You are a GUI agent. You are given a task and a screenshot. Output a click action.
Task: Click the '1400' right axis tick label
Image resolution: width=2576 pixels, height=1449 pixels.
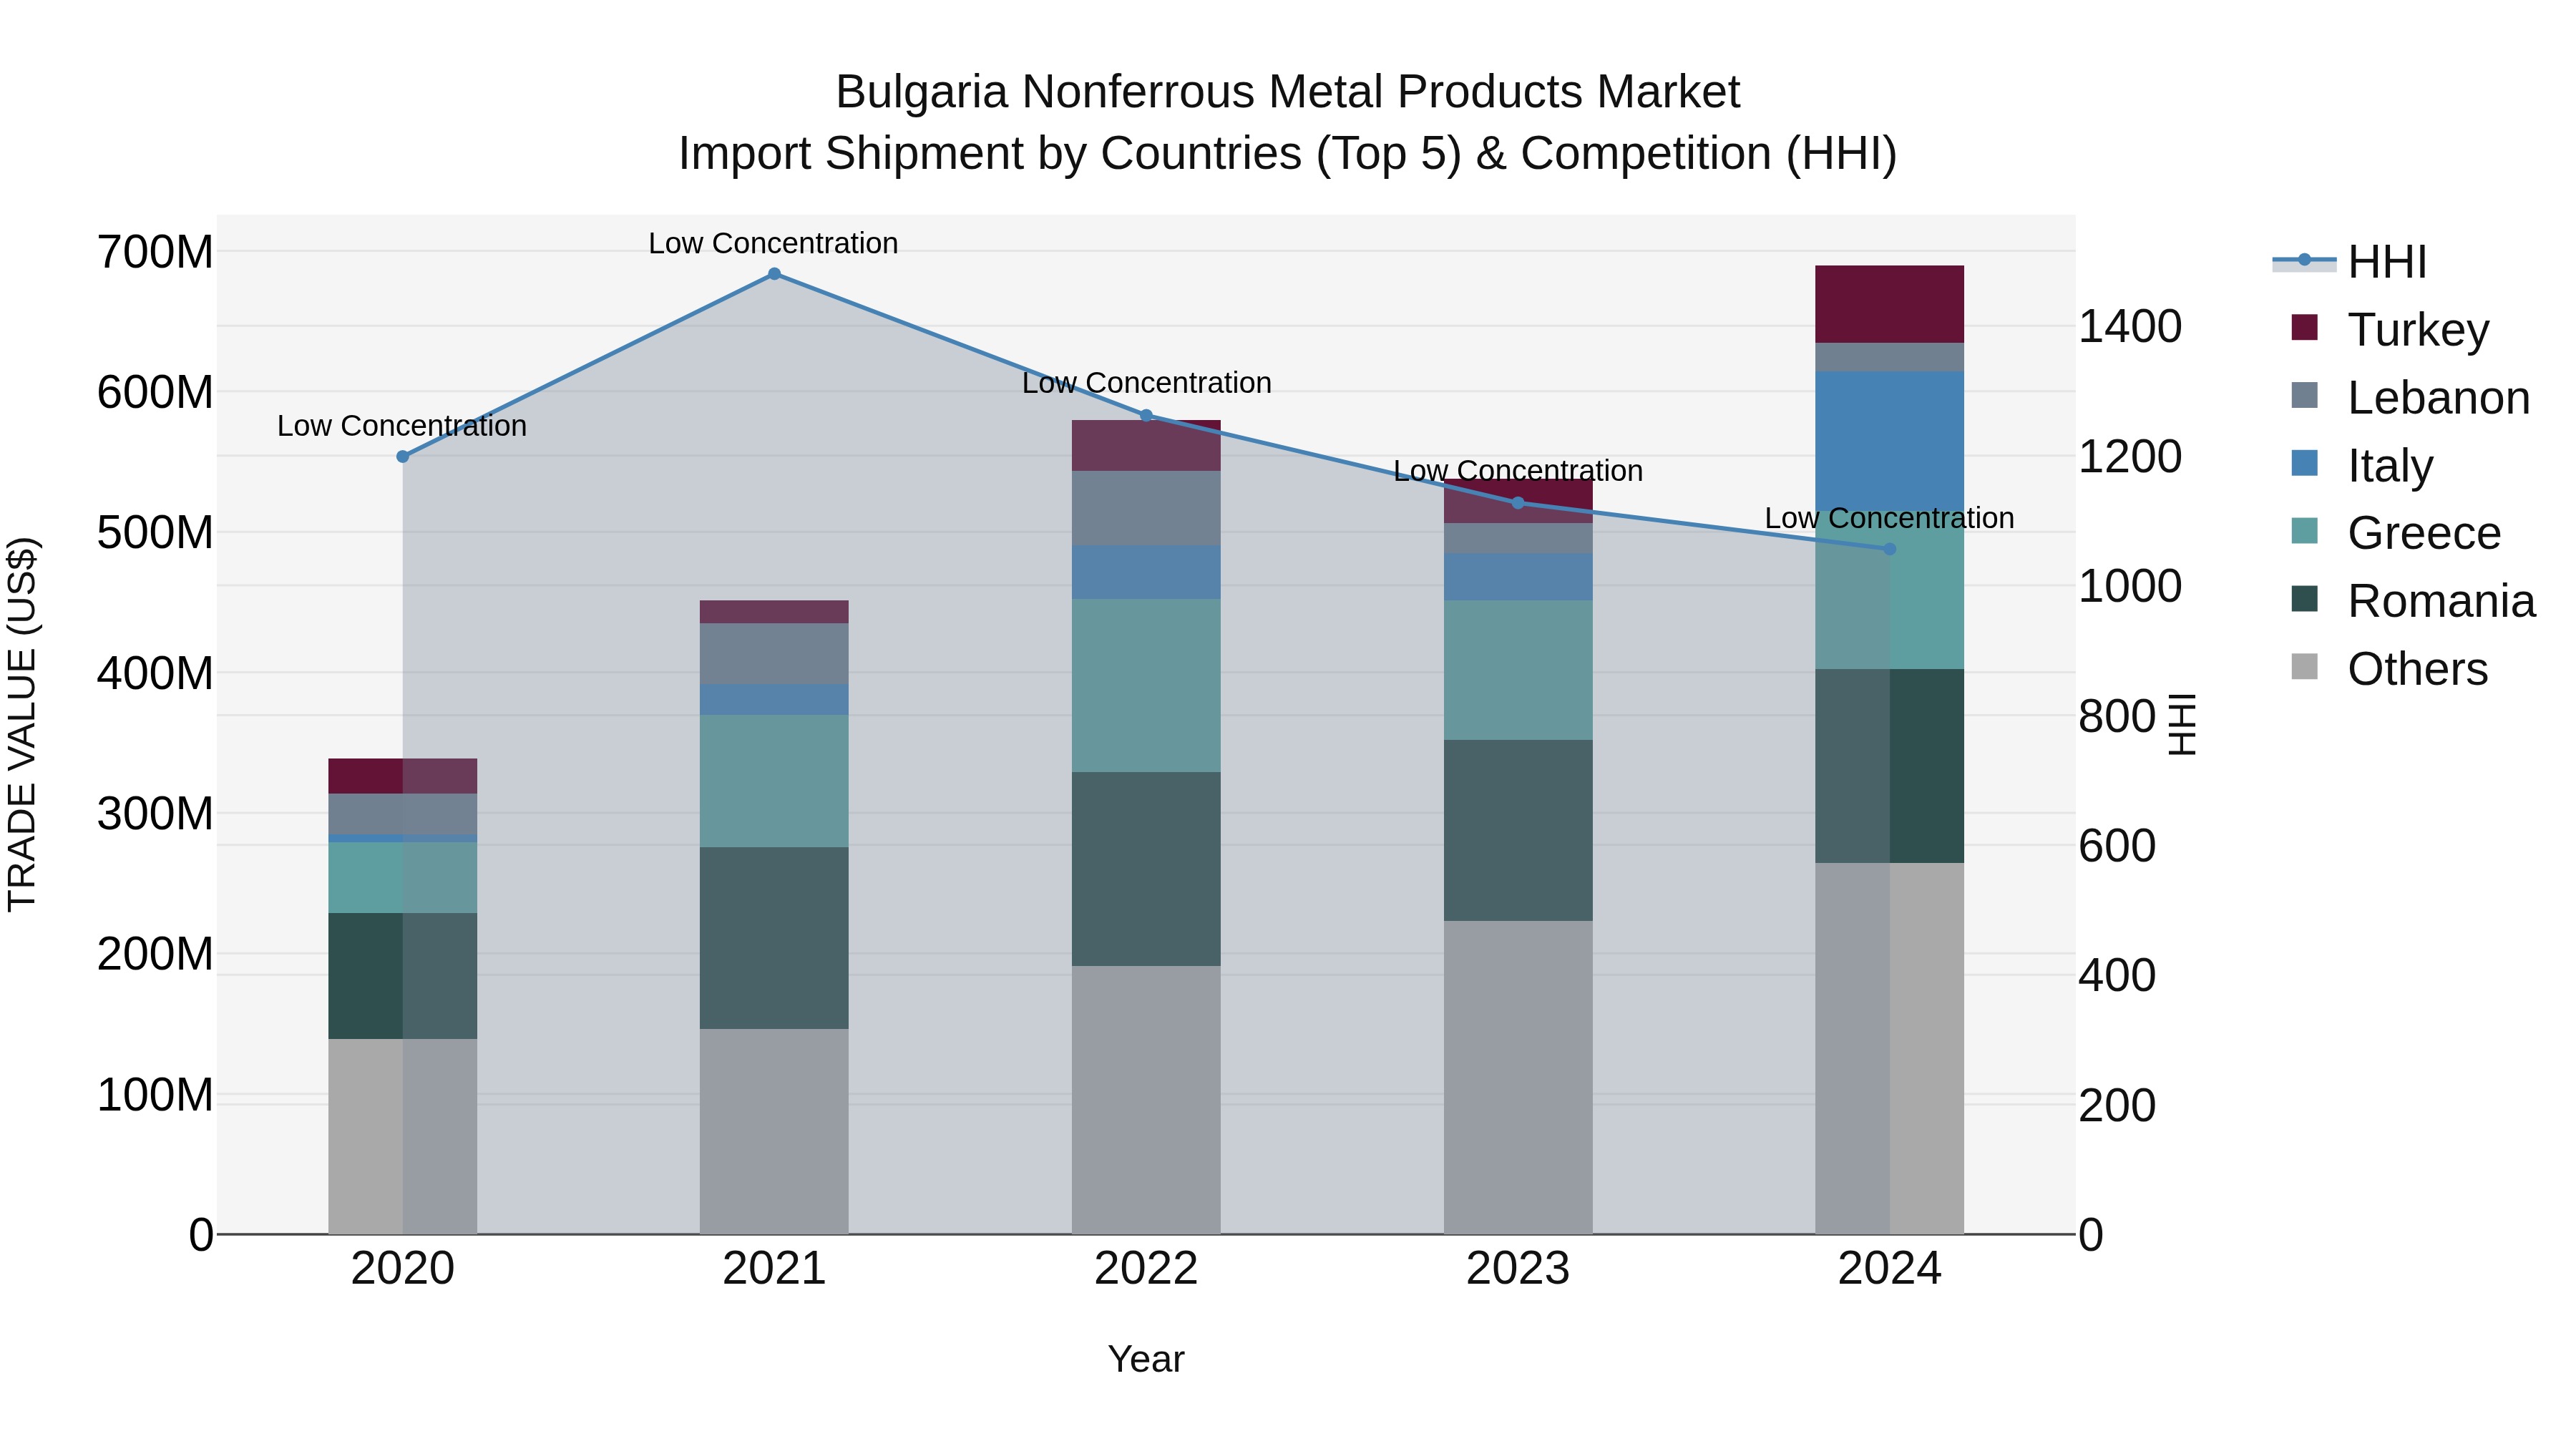coord(2130,327)
